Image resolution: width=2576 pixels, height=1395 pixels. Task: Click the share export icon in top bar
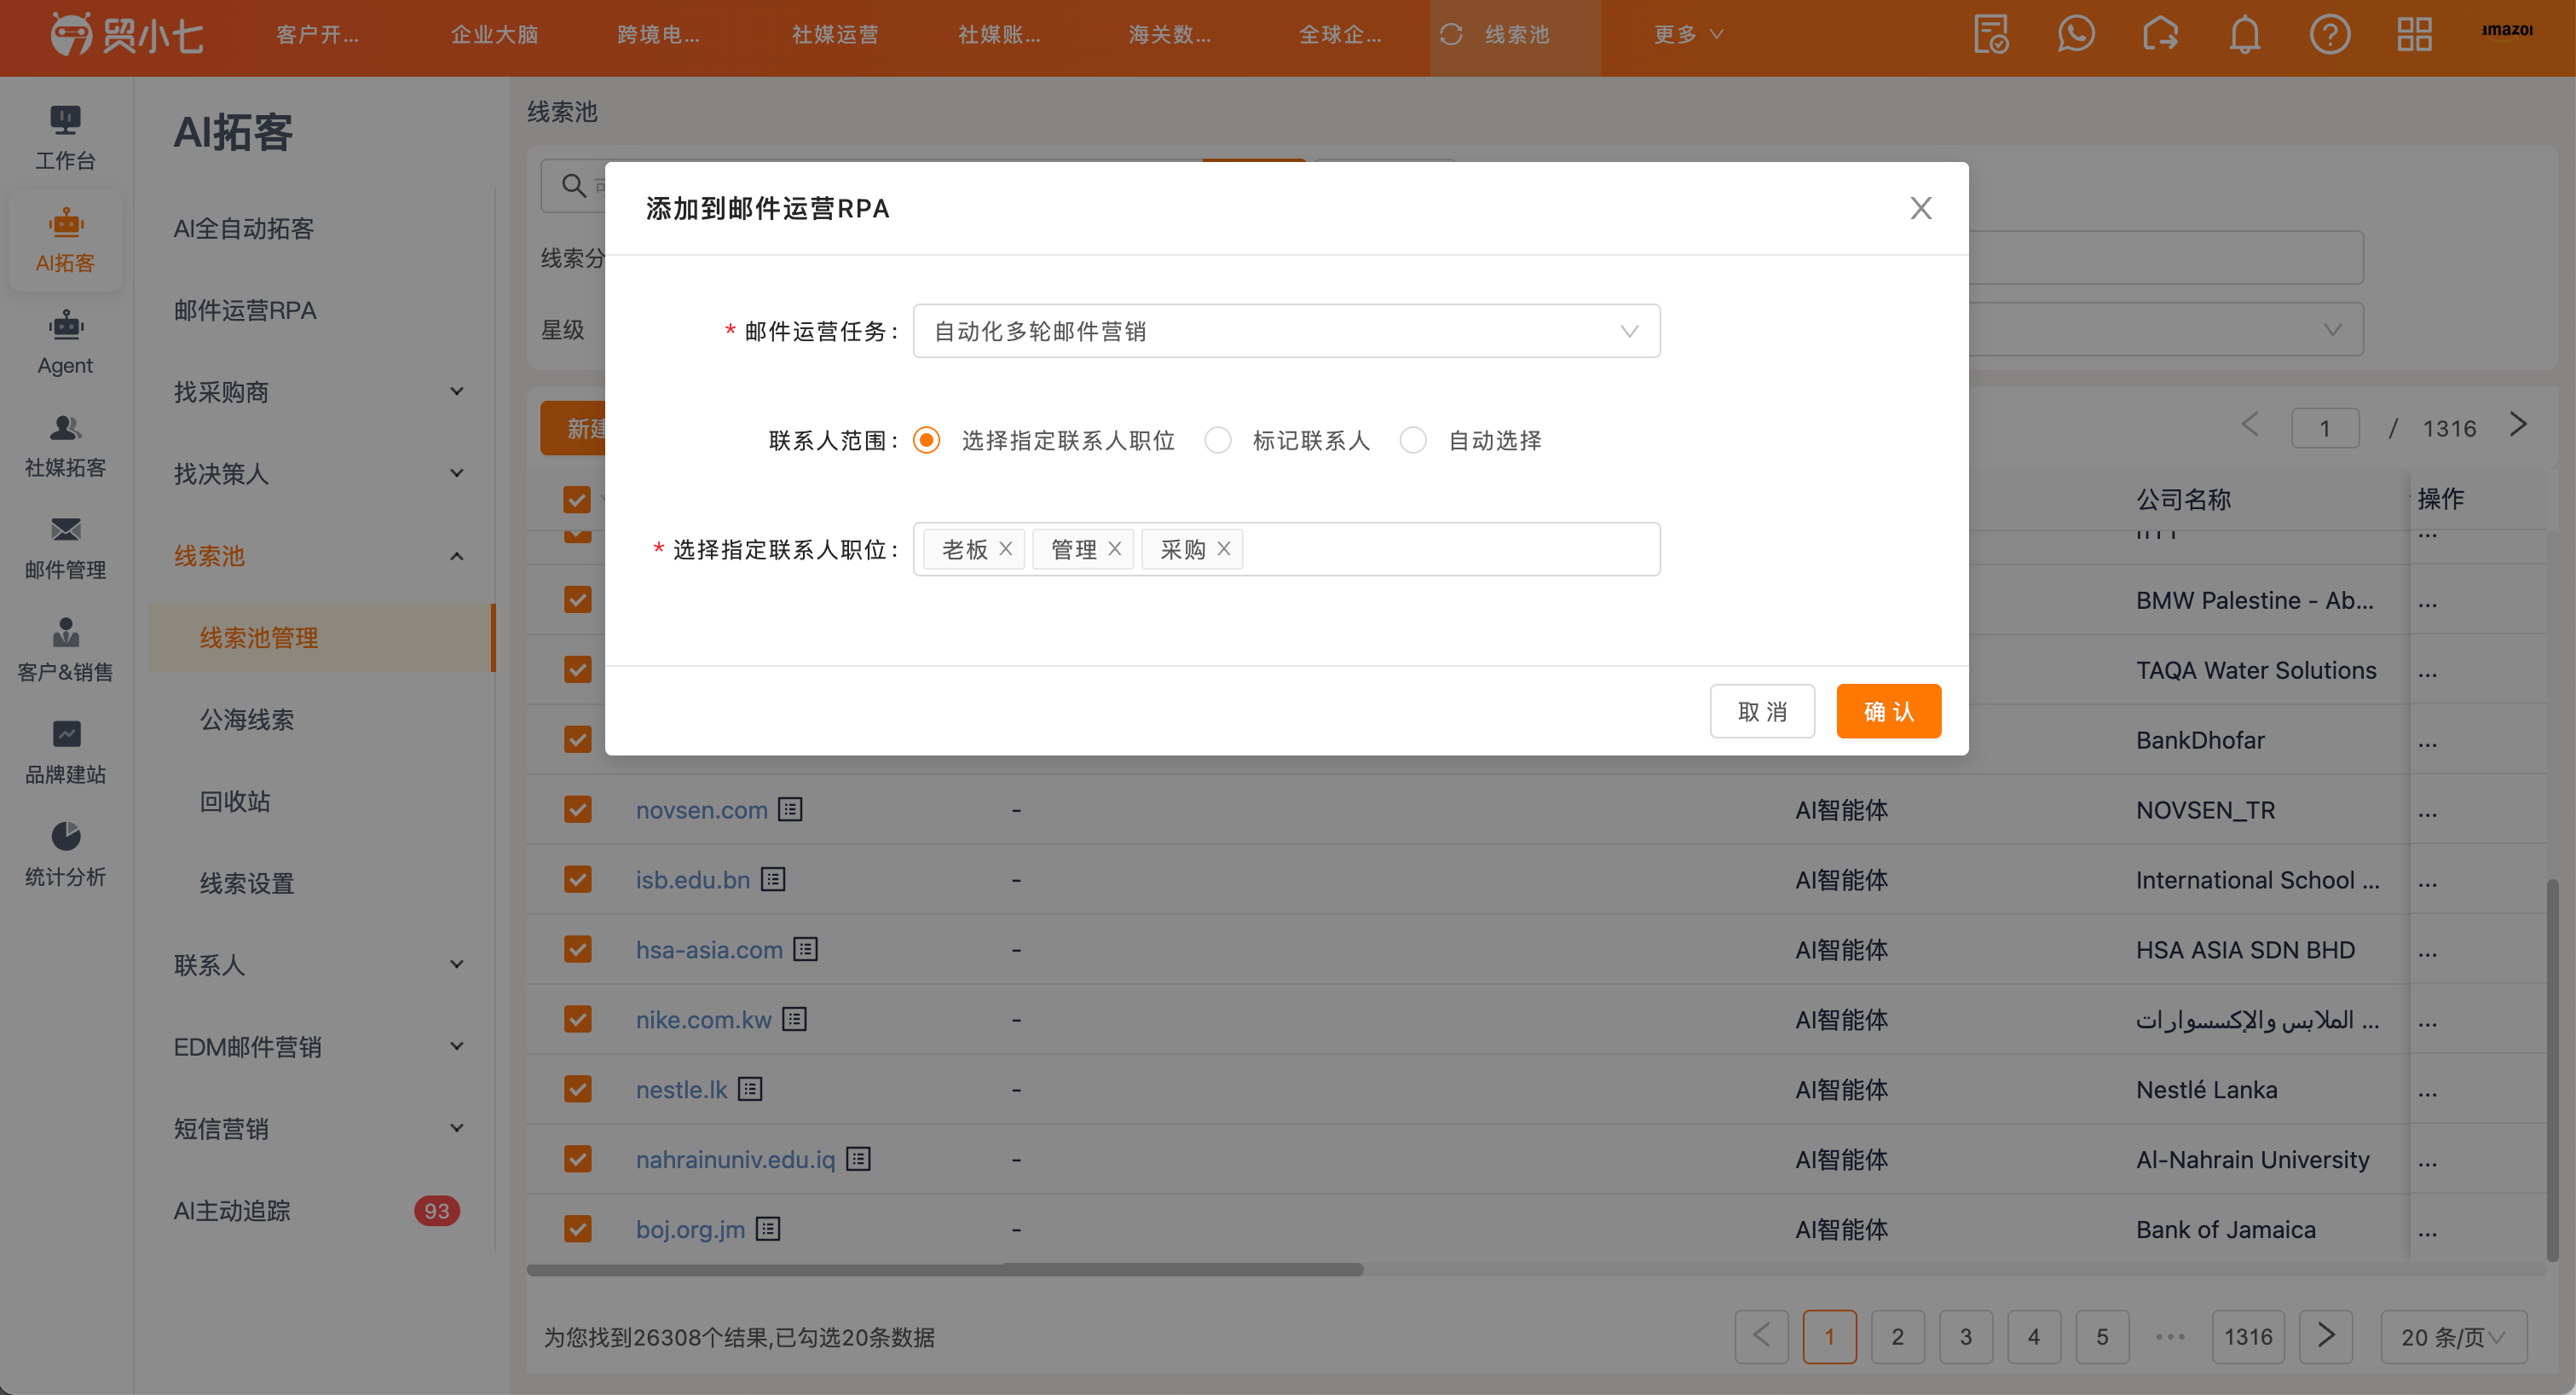click(x=2160, y=34)
